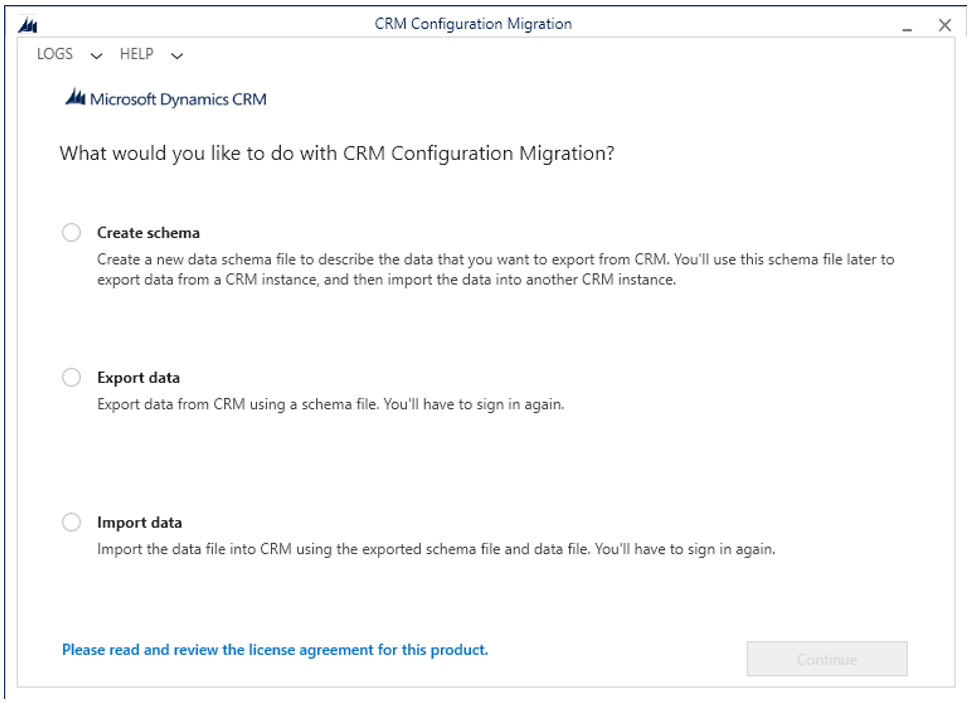Click the bold "Create schema" label text
This screenshot has width=974, height=706.
click(x=148, y=233)
